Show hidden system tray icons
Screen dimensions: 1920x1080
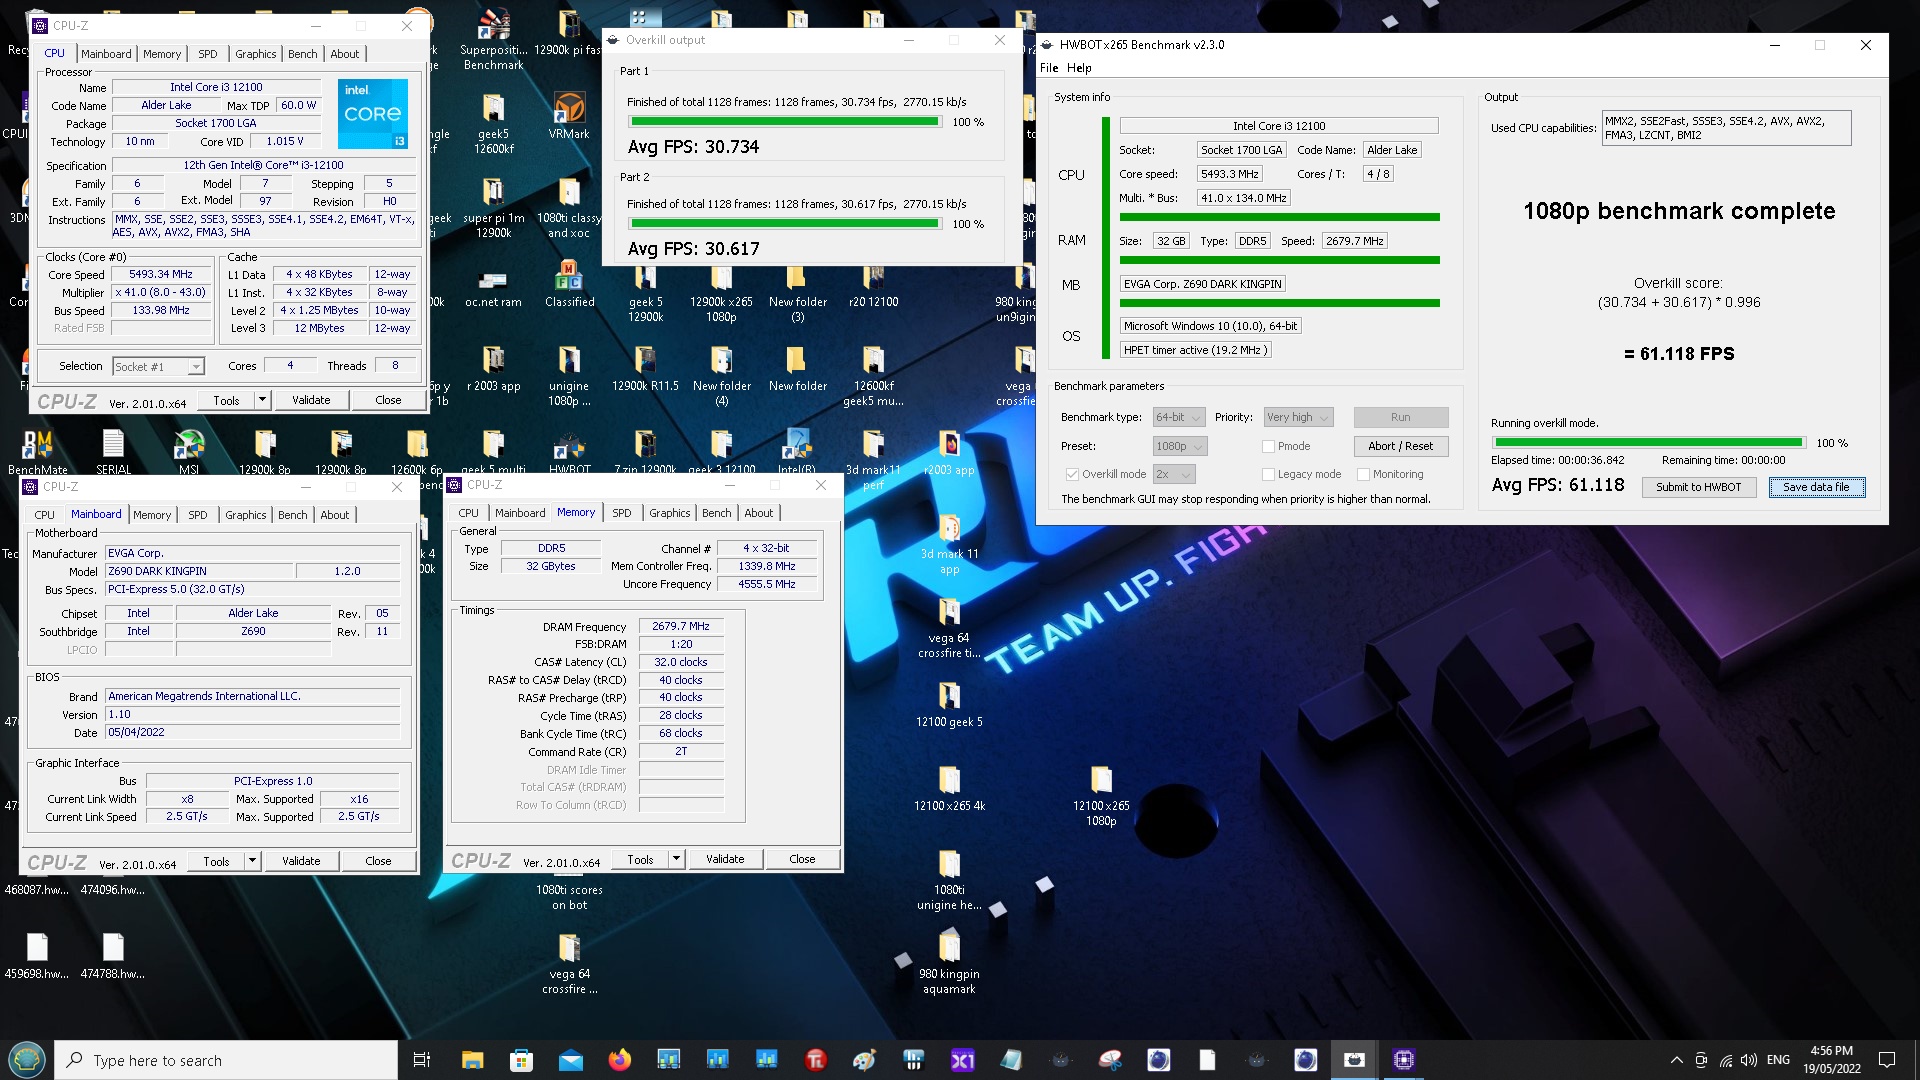1676,1060
